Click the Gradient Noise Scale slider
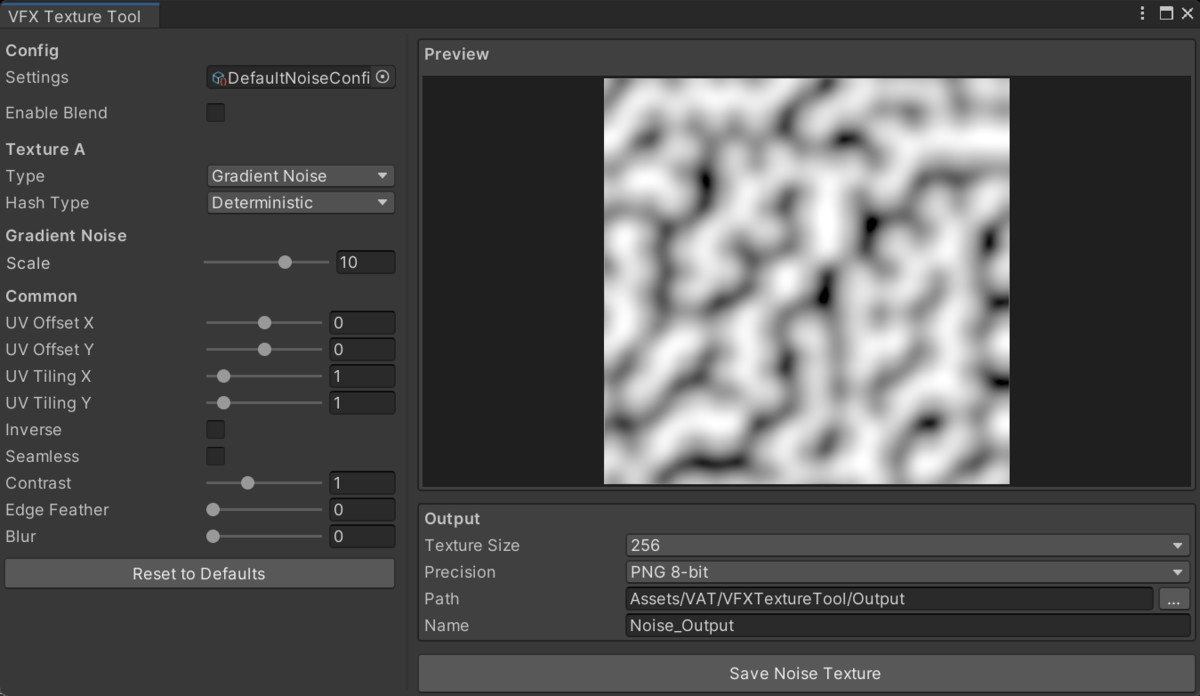 266,263
